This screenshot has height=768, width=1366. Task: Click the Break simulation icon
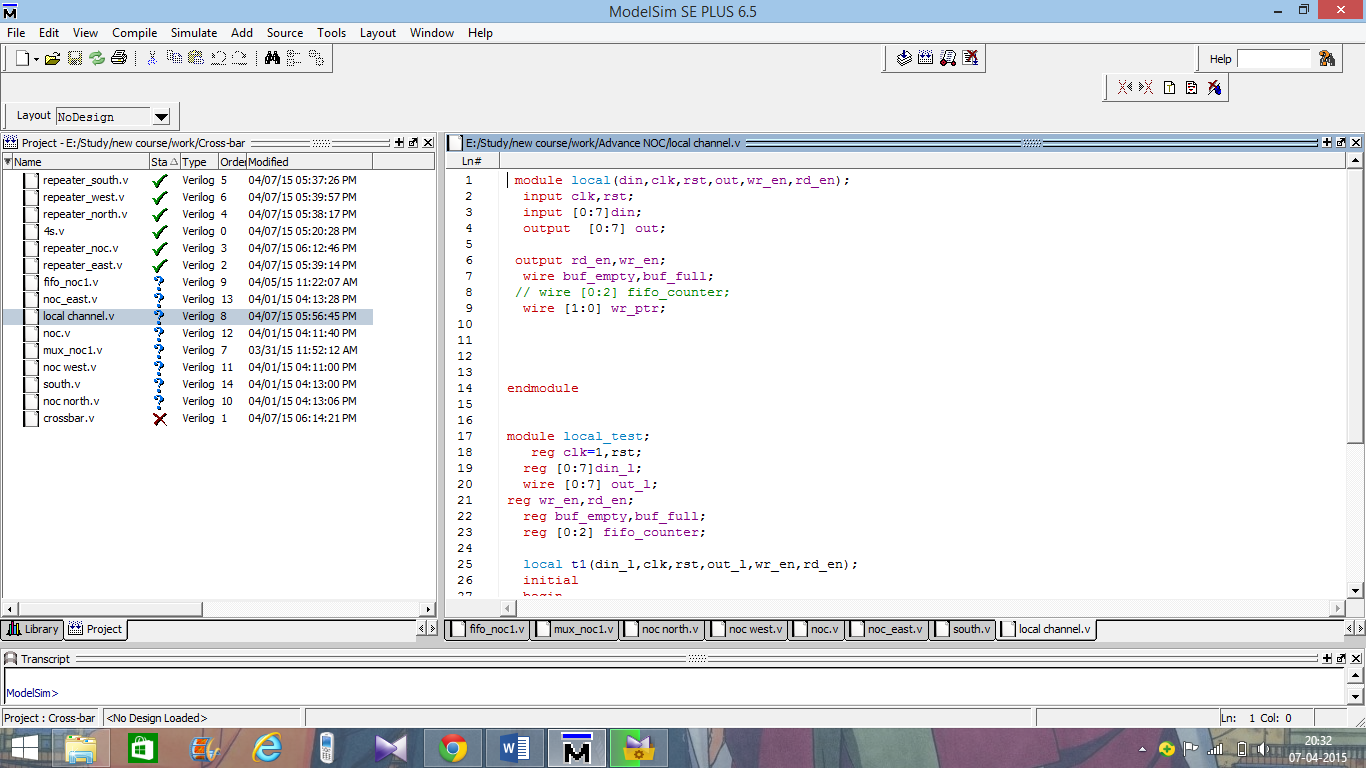970,58
